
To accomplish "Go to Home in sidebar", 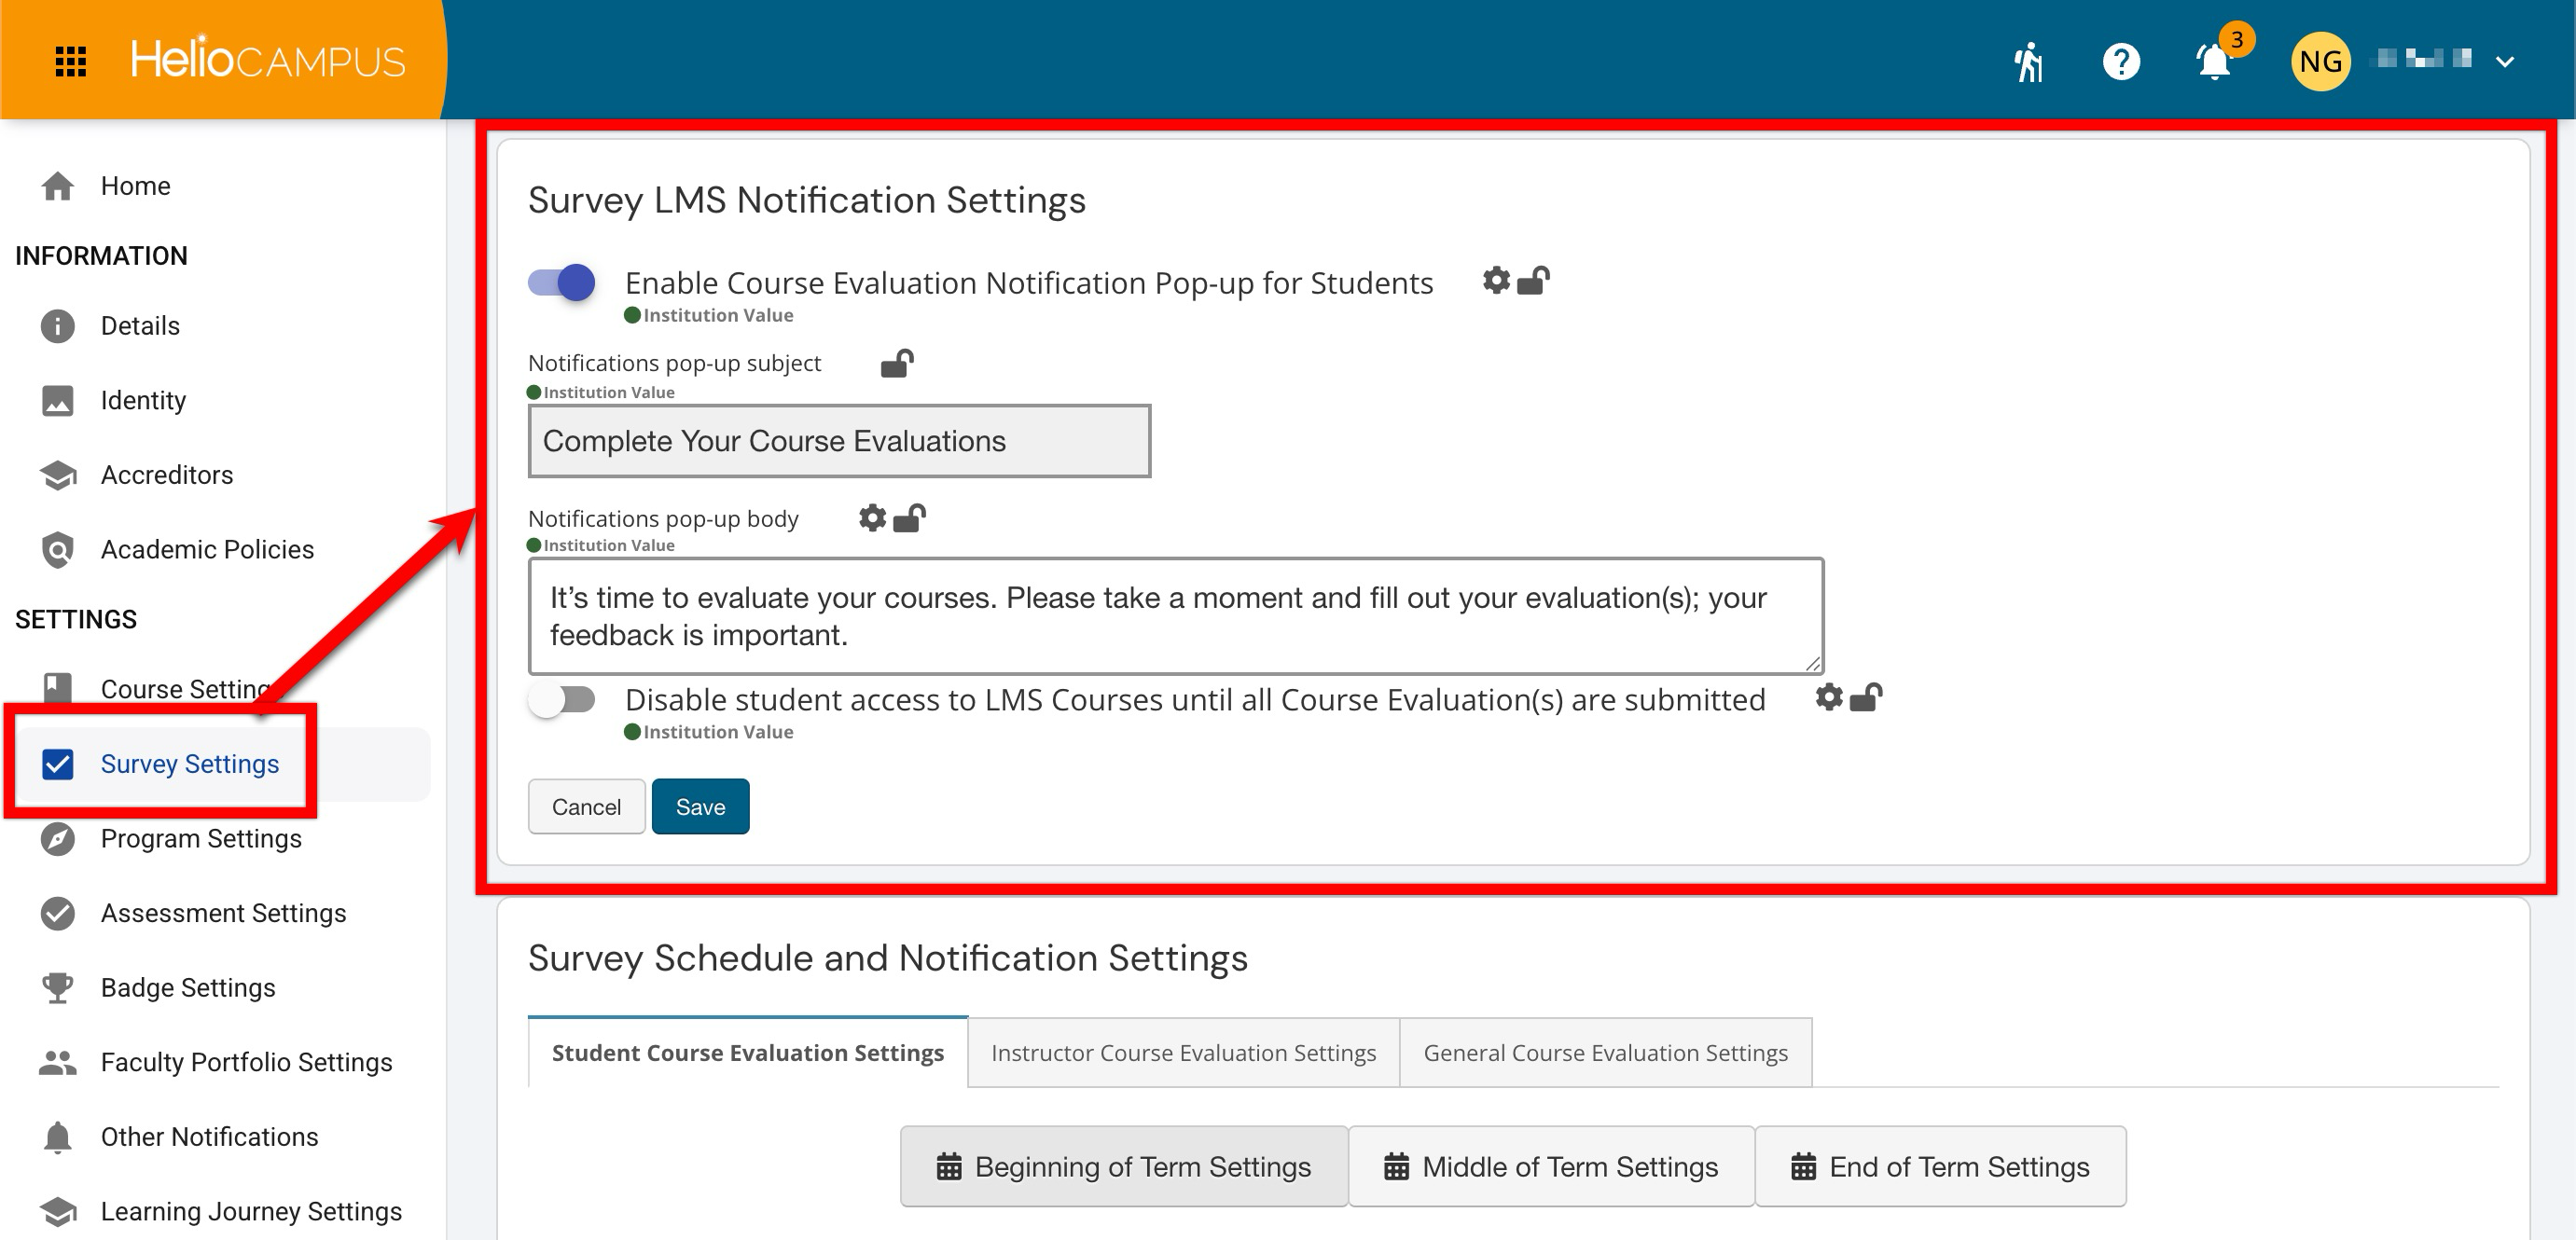I will pyautogui.click(x=222, y=186).
